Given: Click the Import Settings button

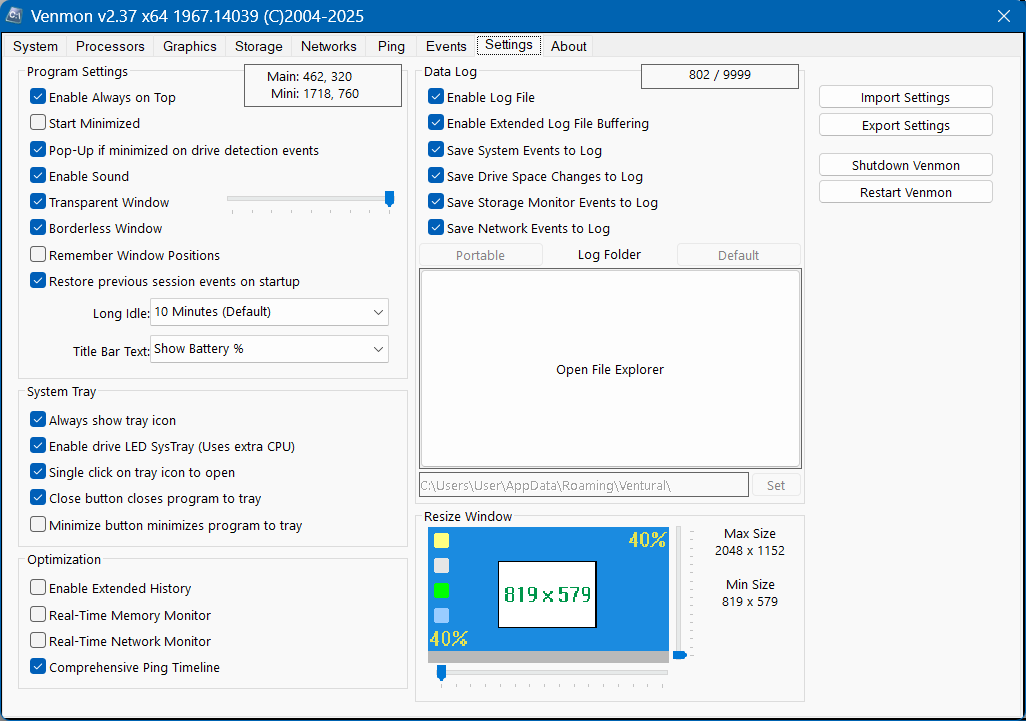Looking at the screenshot, I should pos(906,97).
